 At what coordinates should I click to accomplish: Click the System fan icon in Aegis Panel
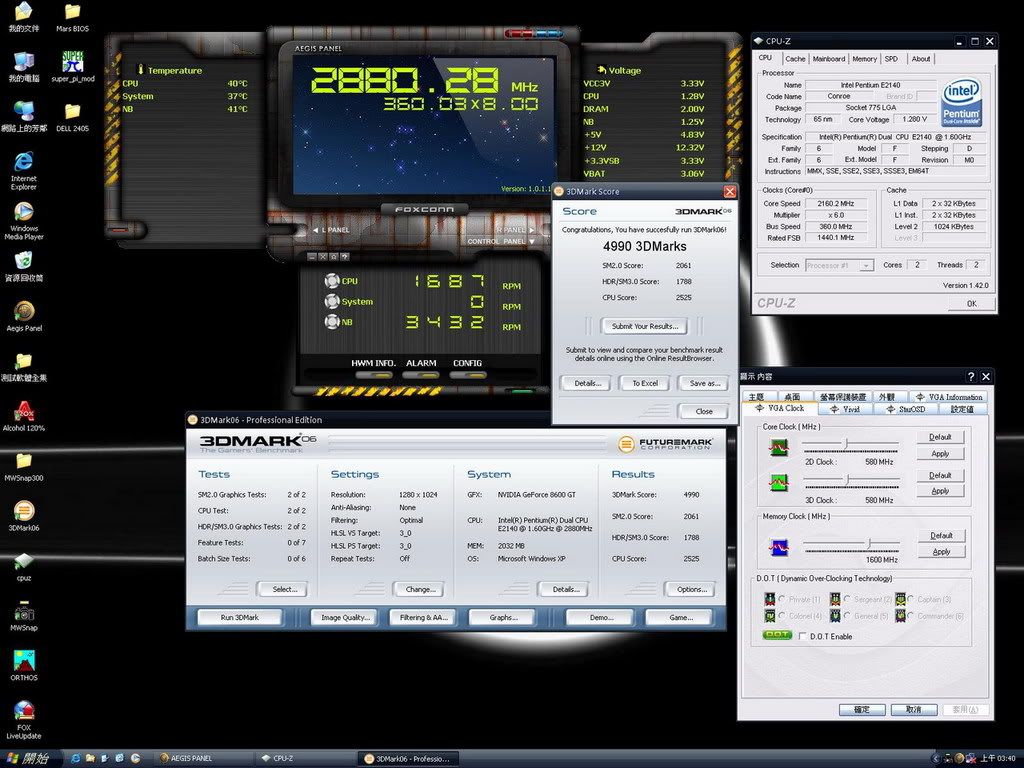coord(332,301)
